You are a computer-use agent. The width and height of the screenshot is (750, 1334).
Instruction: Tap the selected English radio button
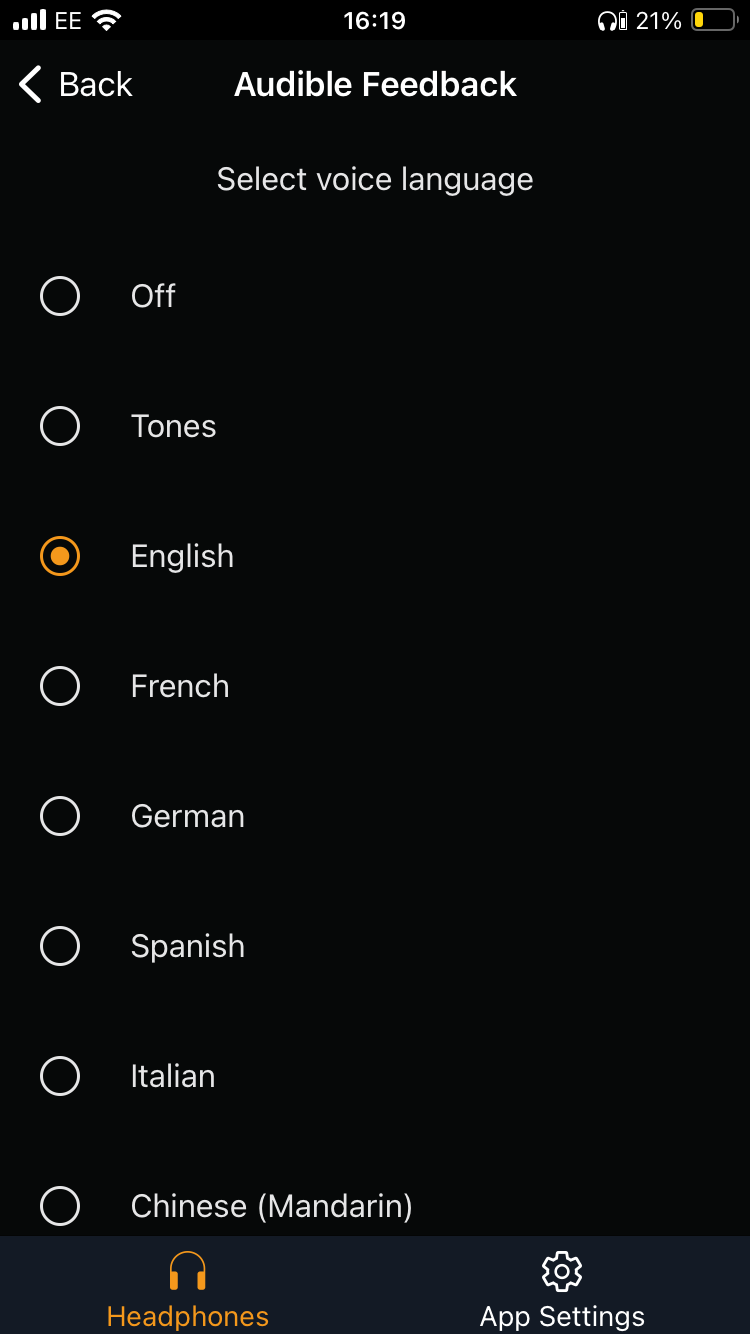(60, 556)
